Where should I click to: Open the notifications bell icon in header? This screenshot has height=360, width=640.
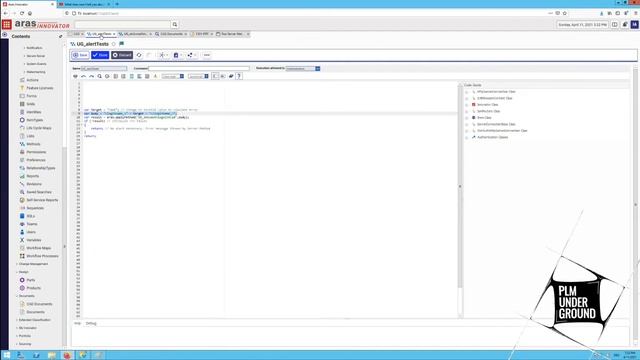[x=625, y=24]
